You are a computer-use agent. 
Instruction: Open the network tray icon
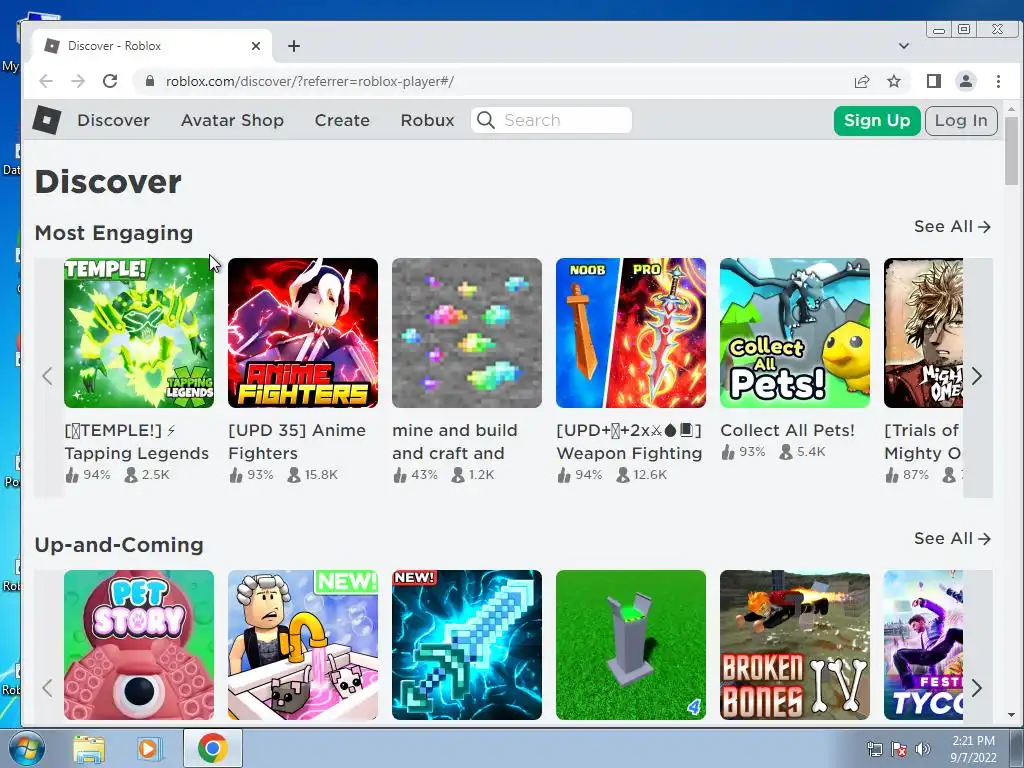[x=874, y=749]
